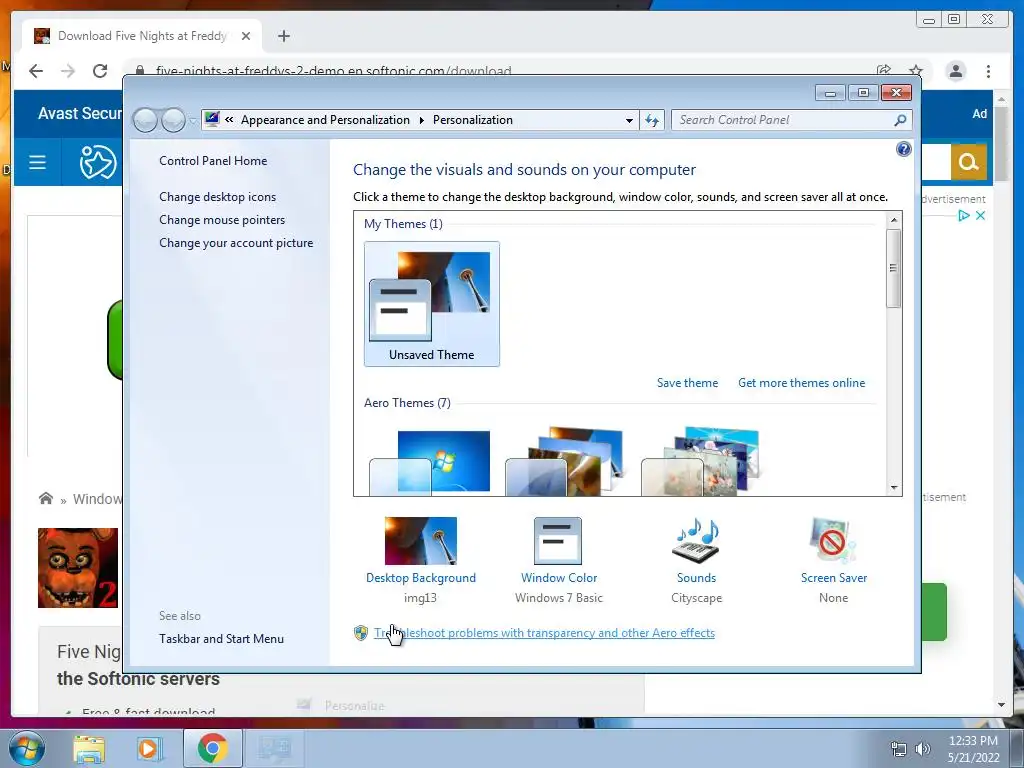Image resolution: width=1024 pixels, height=768 pixels.
Task: Open Chrome's three-dot menu
Action: tap(988, 71)
